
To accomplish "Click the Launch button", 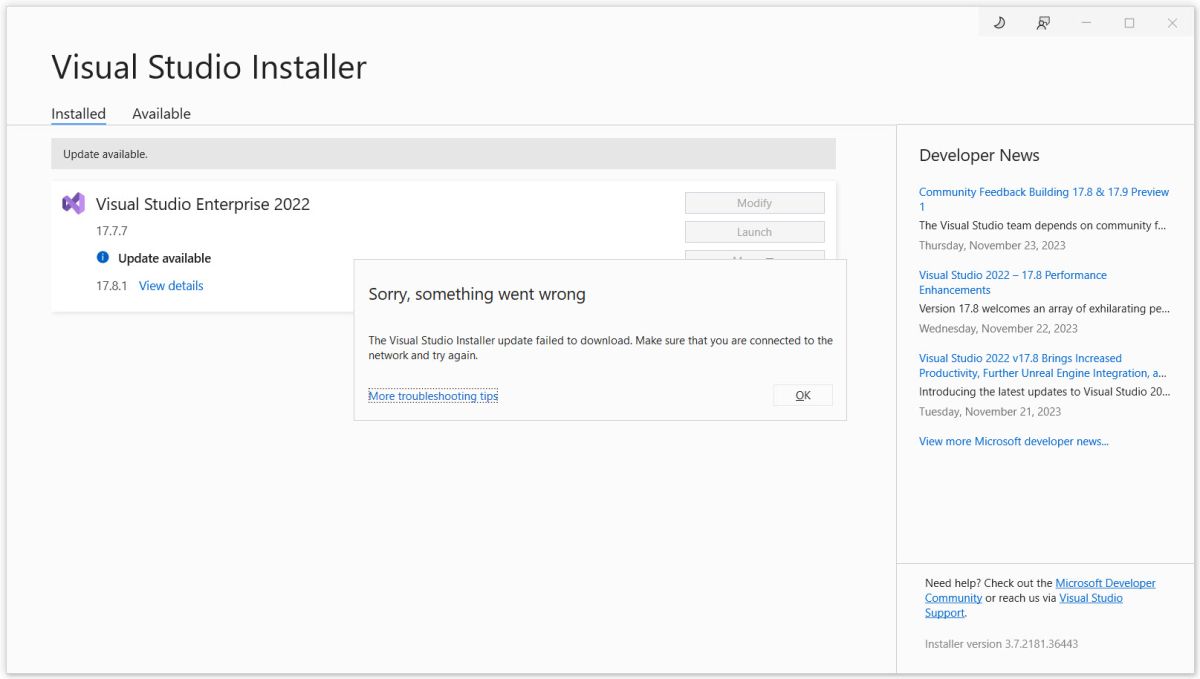I will [x=754, y=232].
